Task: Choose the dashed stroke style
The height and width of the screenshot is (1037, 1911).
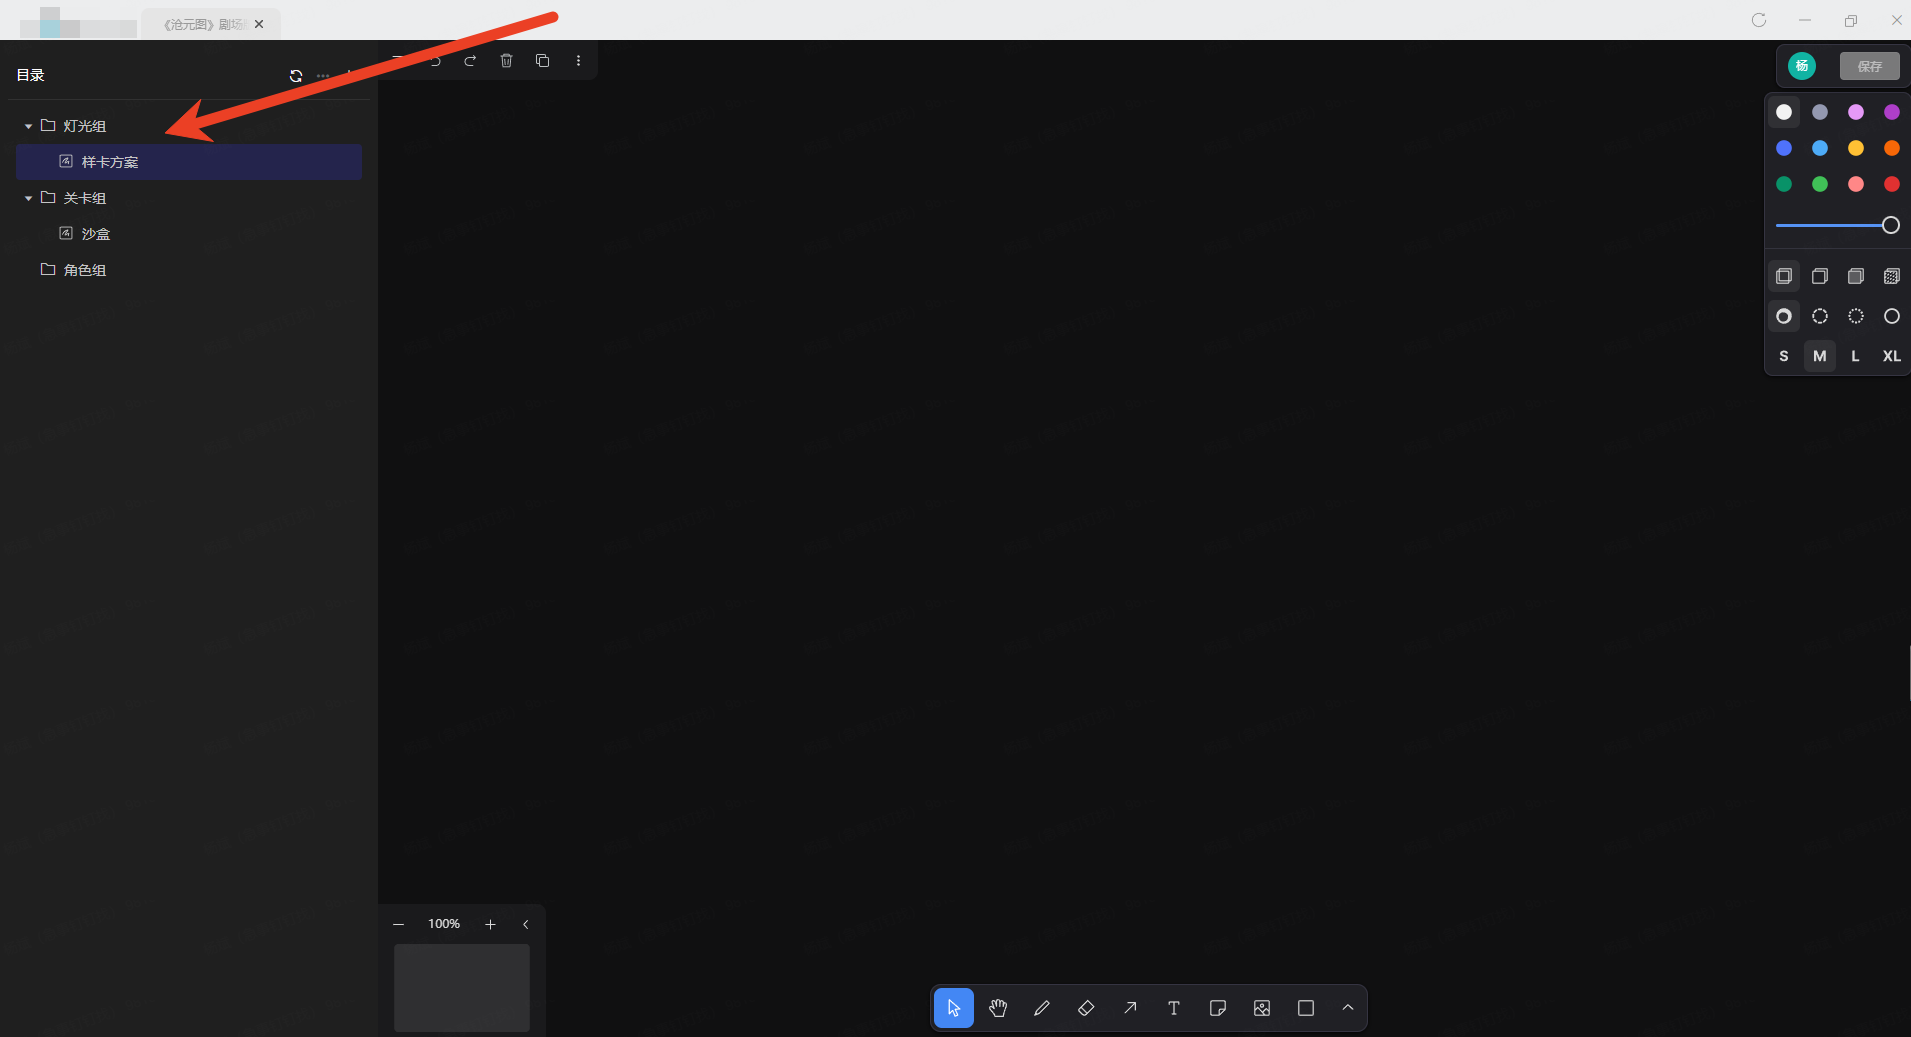Action: [x=1820, y=316]
